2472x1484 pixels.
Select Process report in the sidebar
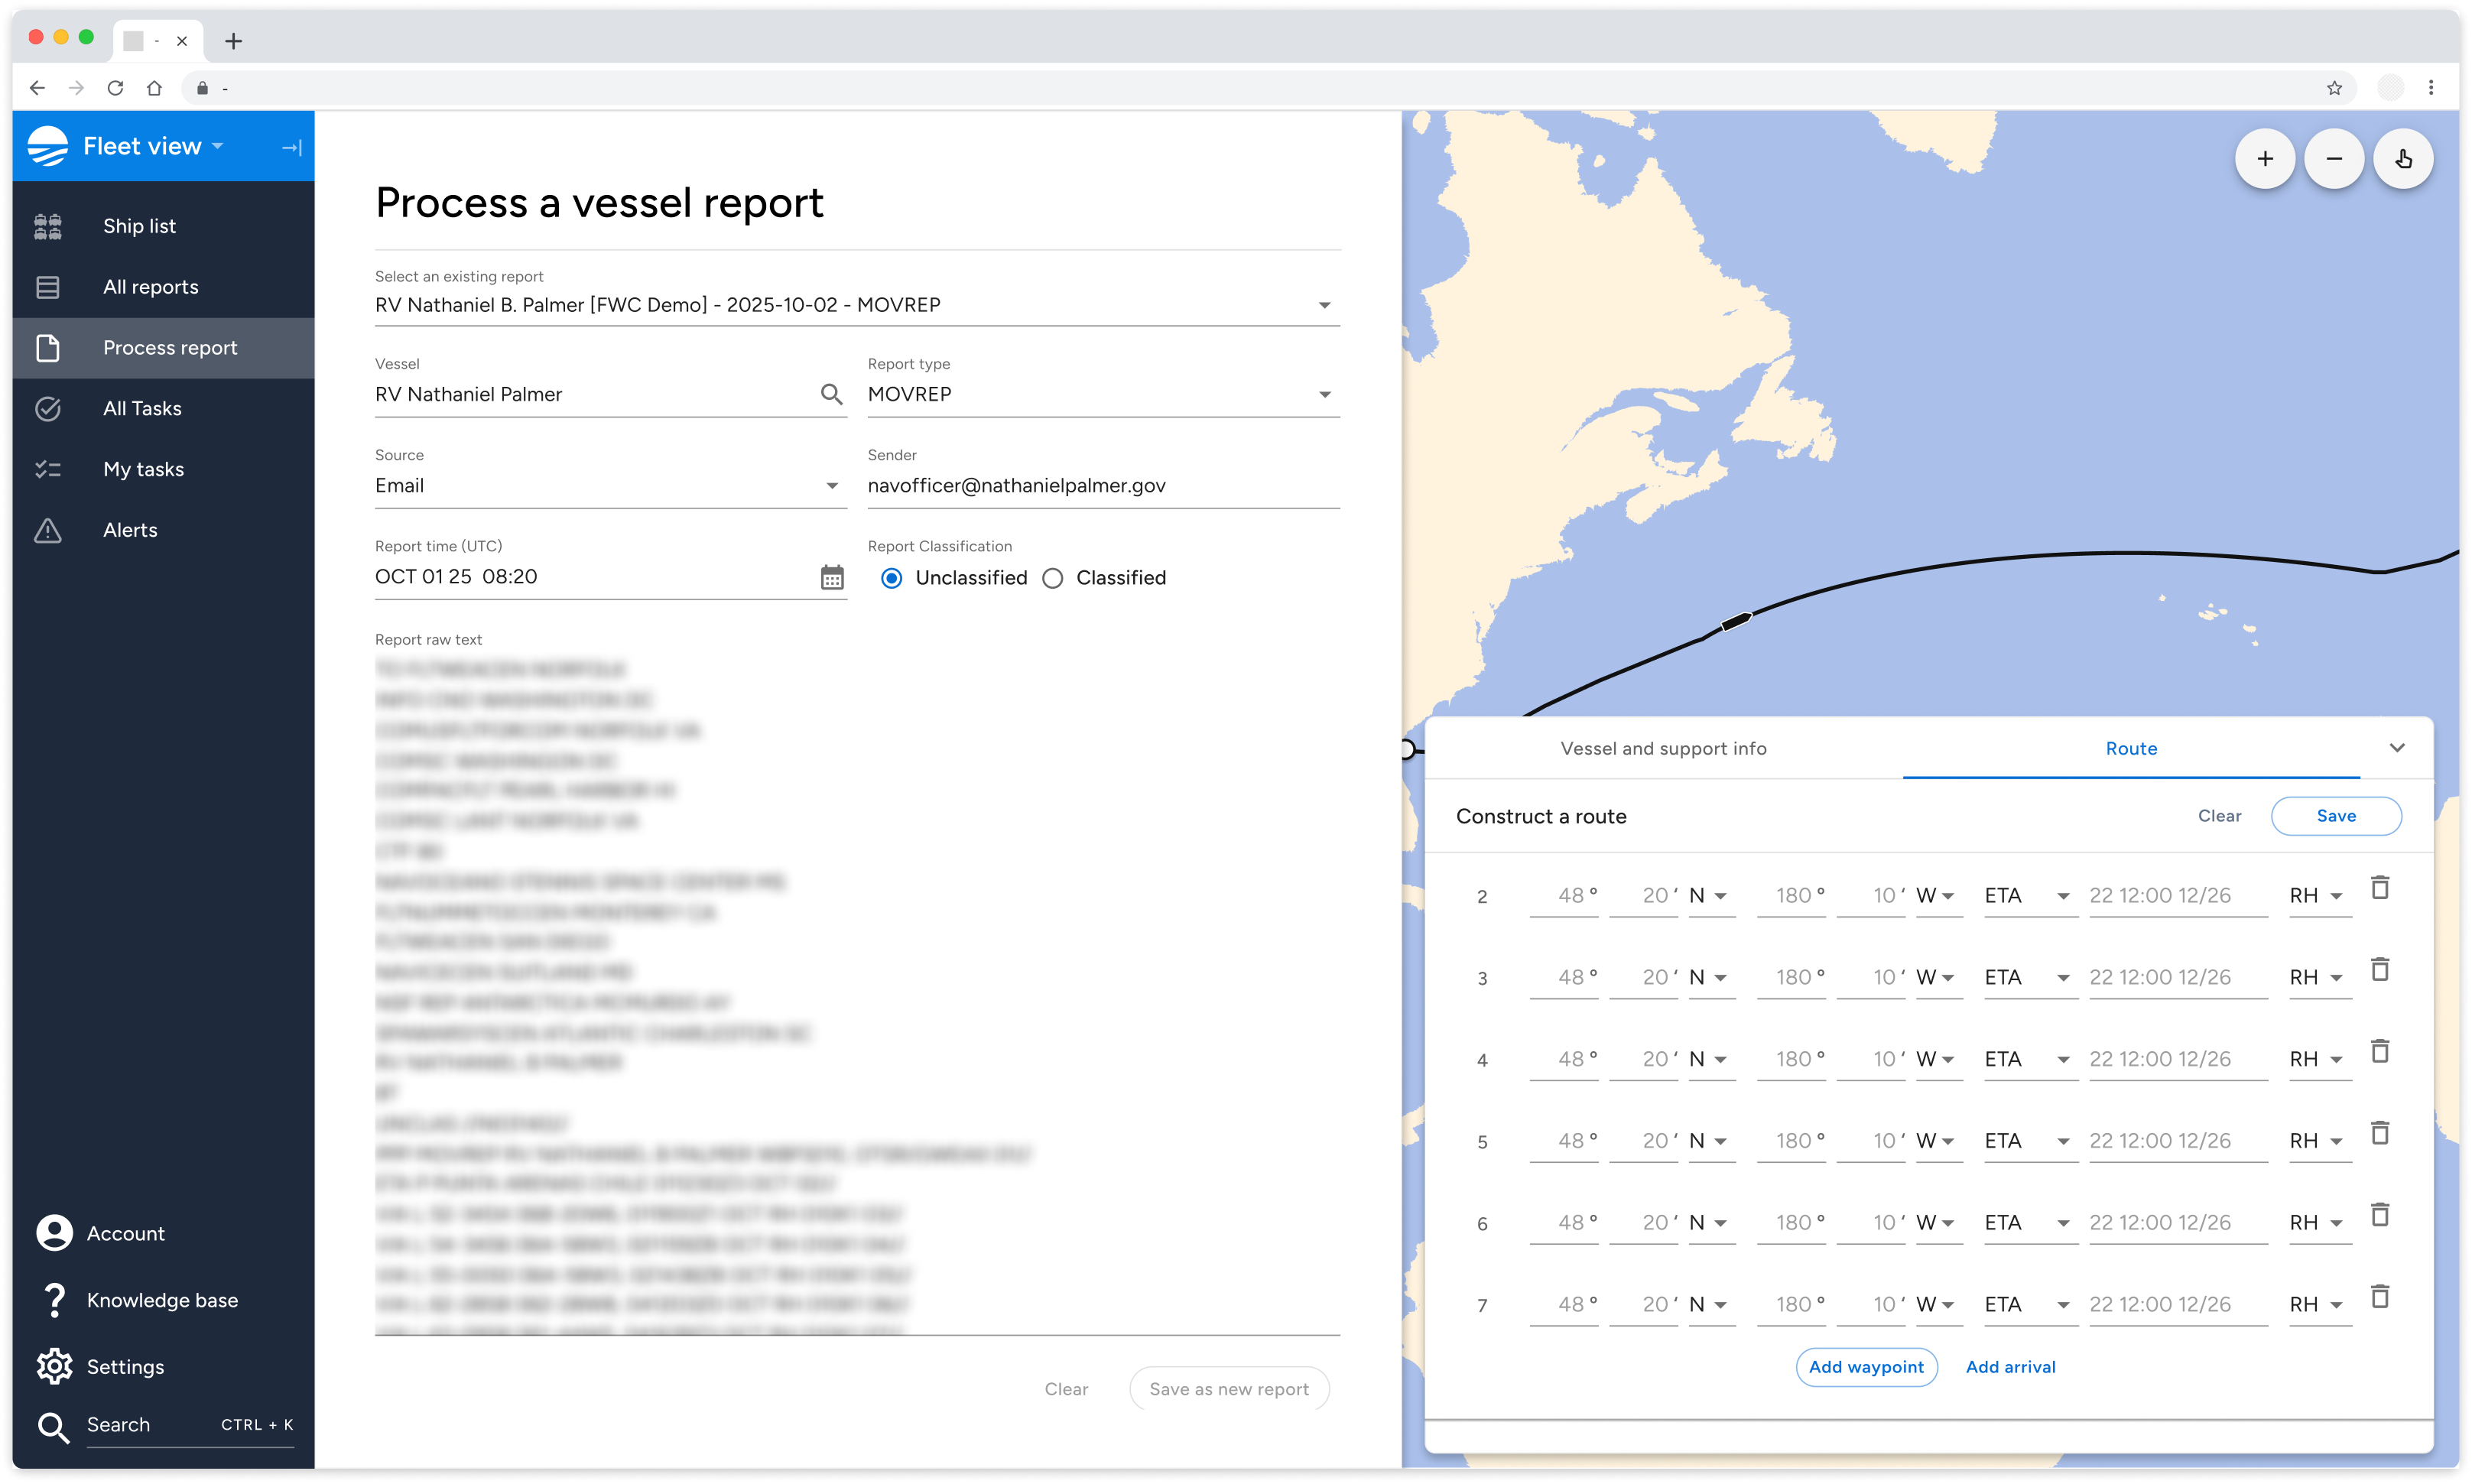click(170, 347)
